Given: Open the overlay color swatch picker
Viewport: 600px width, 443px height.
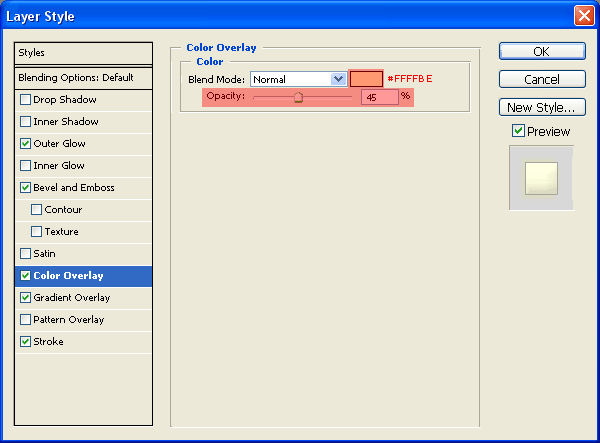Looking at the screenshot, I should coord(366,79).
